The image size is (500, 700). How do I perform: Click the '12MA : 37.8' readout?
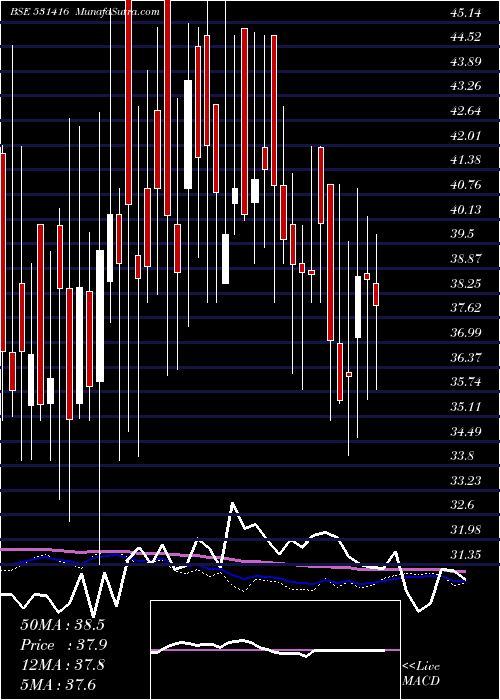pyautogui.click(x=63, y=664)
